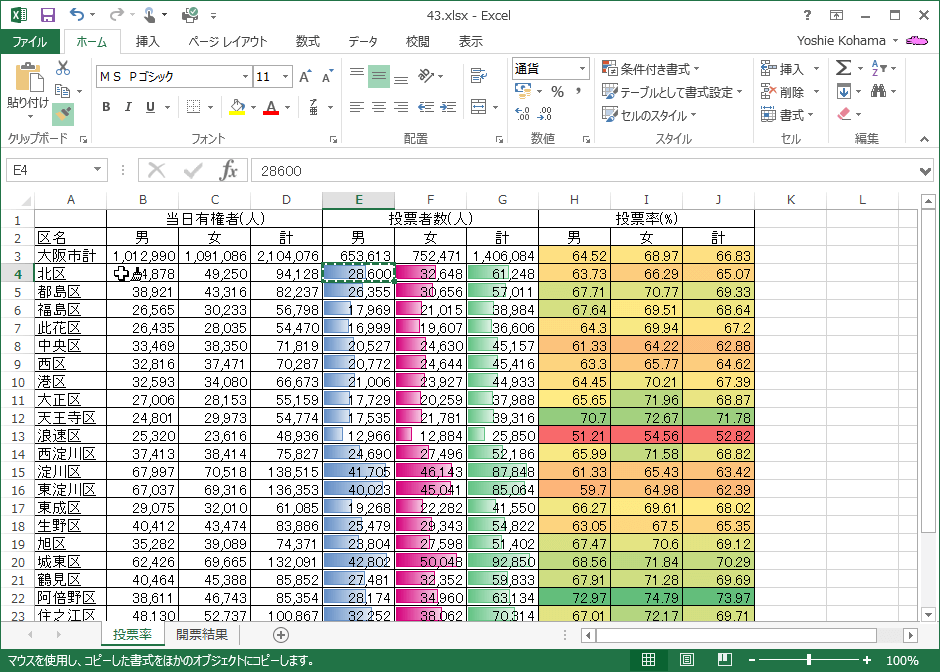
Task: Click vertical scrollbar down arrow
Action: [929, 614]
